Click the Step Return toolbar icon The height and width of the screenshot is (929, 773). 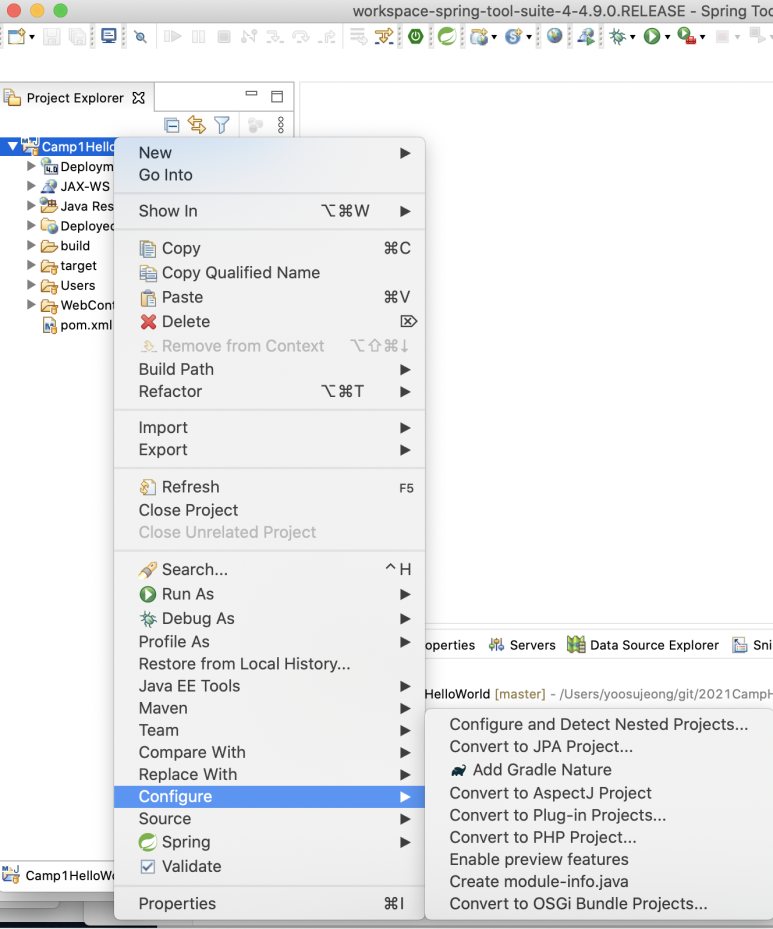[x=327, y=37]
